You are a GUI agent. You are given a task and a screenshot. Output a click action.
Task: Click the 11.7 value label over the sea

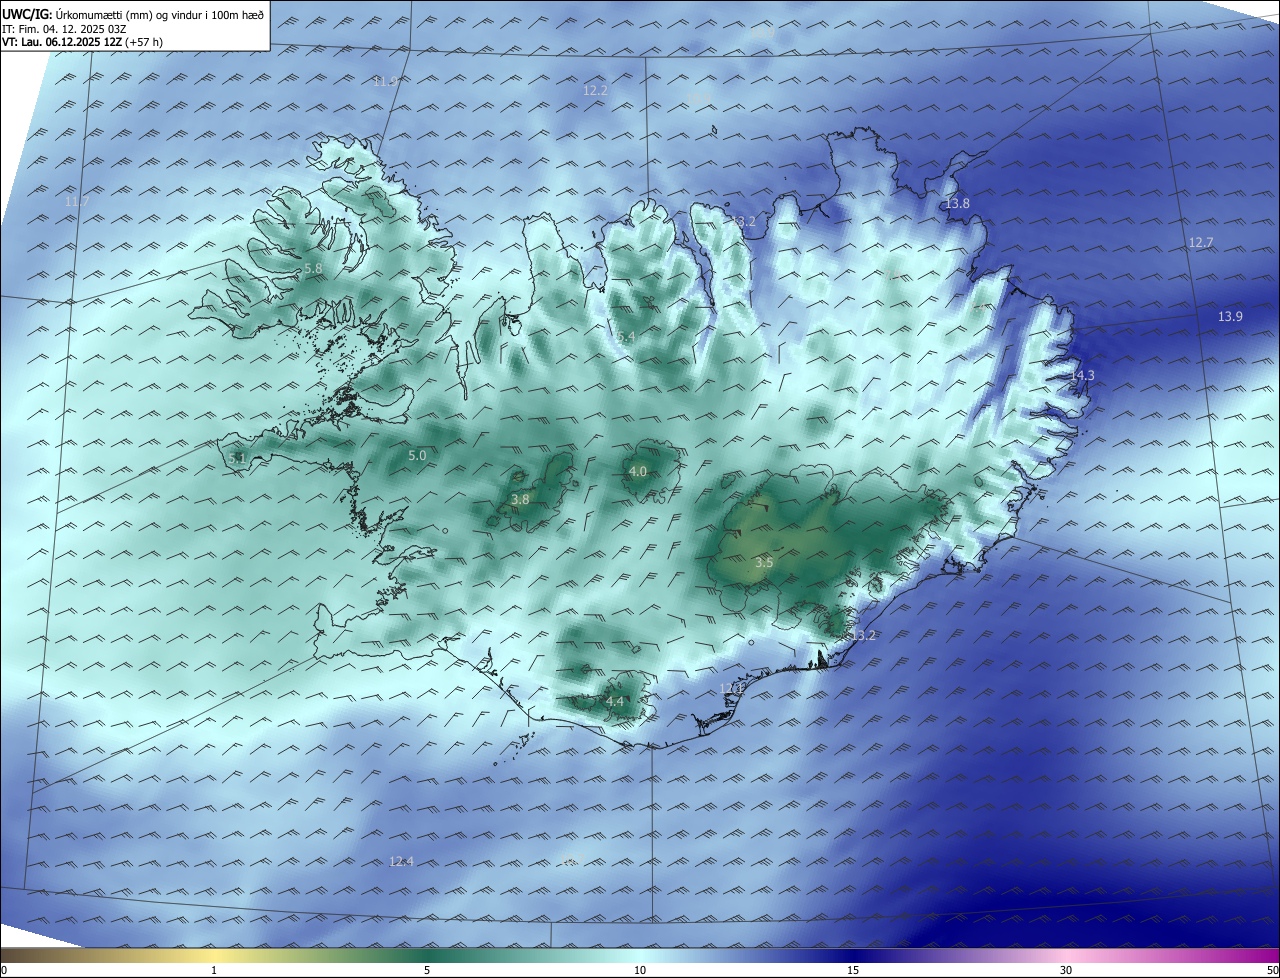77,202
